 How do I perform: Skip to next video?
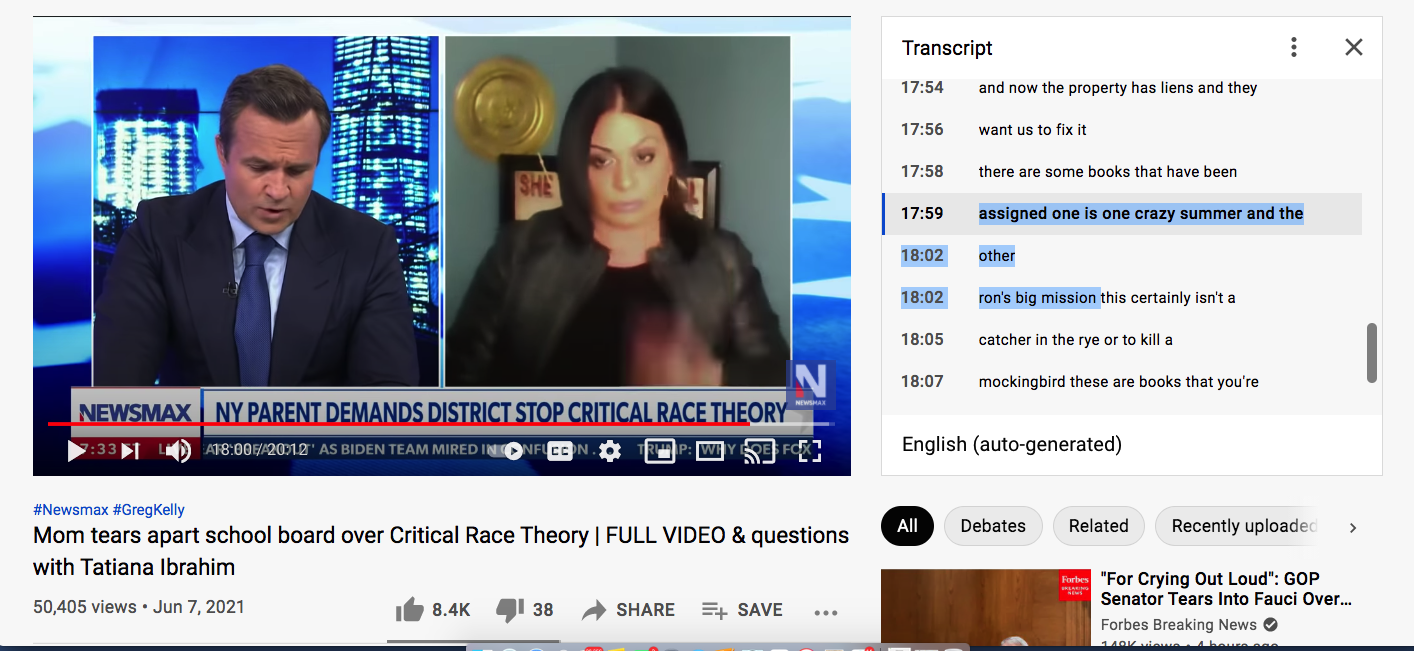click(130, 451)
